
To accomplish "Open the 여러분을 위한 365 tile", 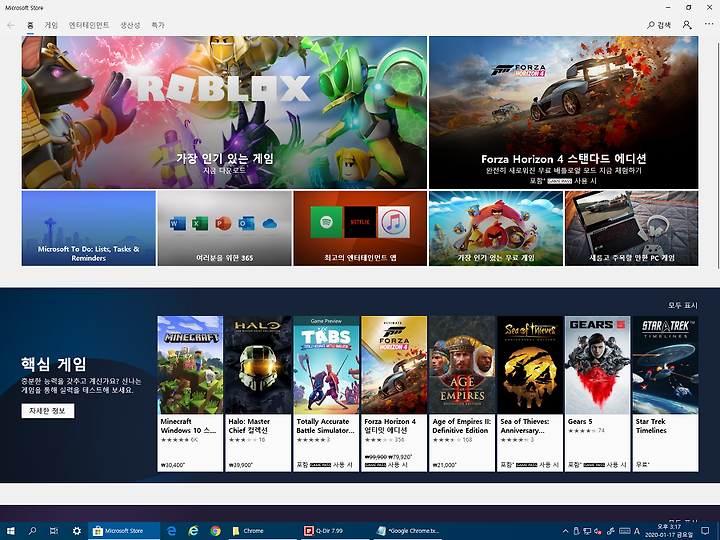I will tap(225, 228).
